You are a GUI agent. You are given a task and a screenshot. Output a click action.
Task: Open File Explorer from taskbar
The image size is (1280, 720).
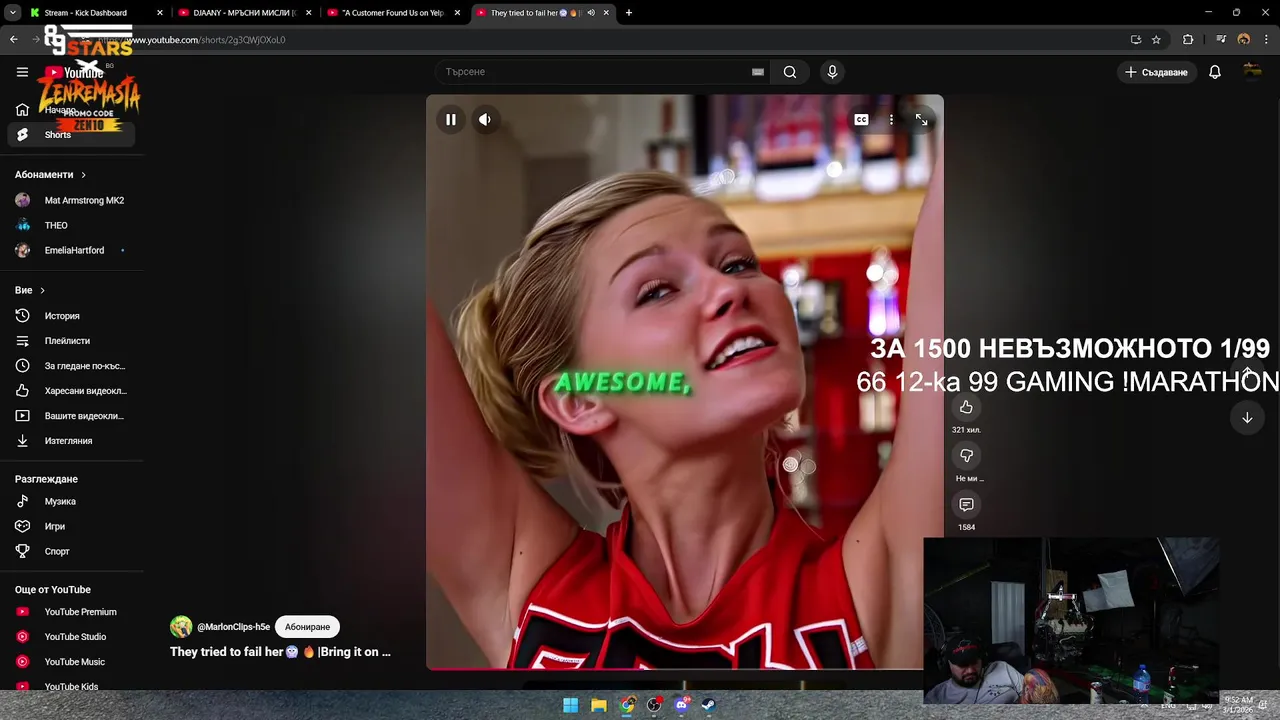598,705
